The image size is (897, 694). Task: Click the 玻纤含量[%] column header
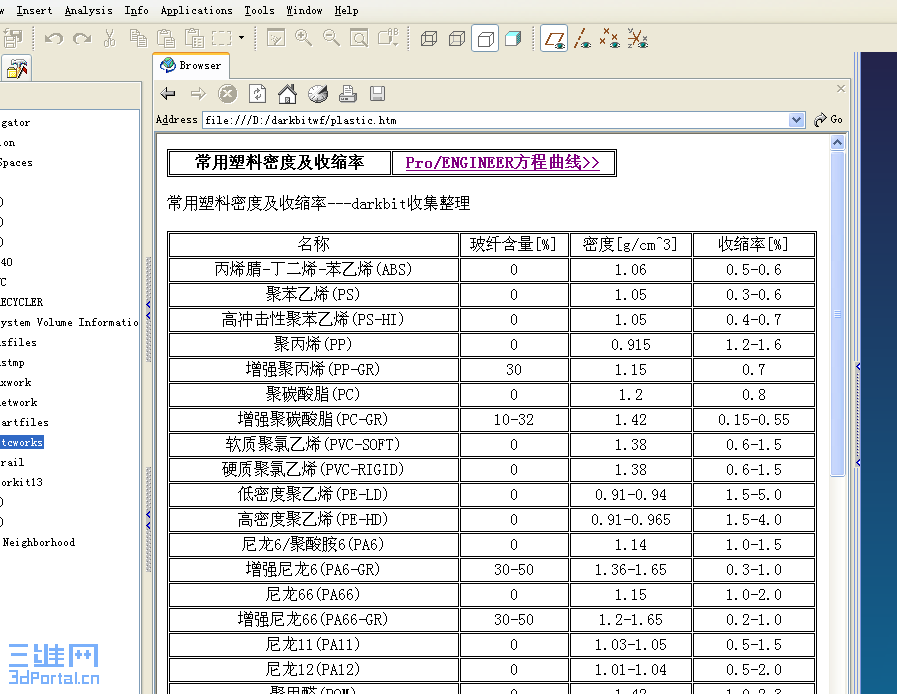pyautogui.click(x=513, y=244)
